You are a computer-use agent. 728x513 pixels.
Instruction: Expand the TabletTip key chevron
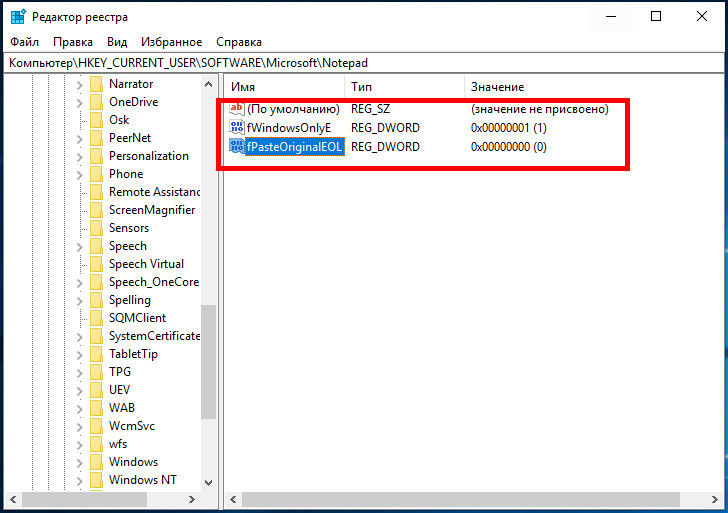pos(79,355)
